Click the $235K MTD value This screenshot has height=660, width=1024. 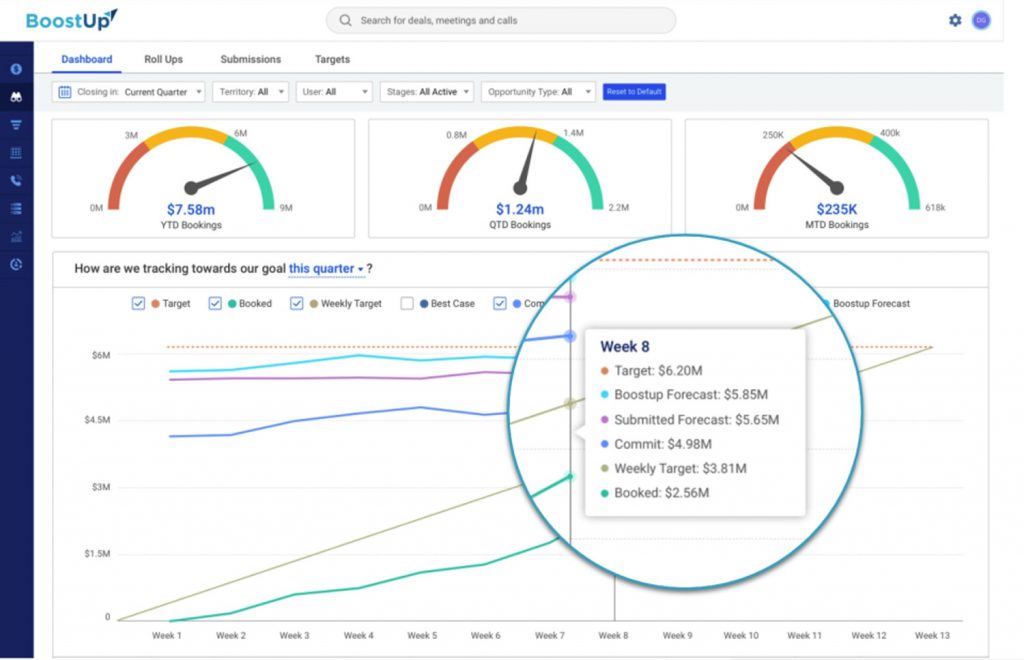click(x=837, y=210)
